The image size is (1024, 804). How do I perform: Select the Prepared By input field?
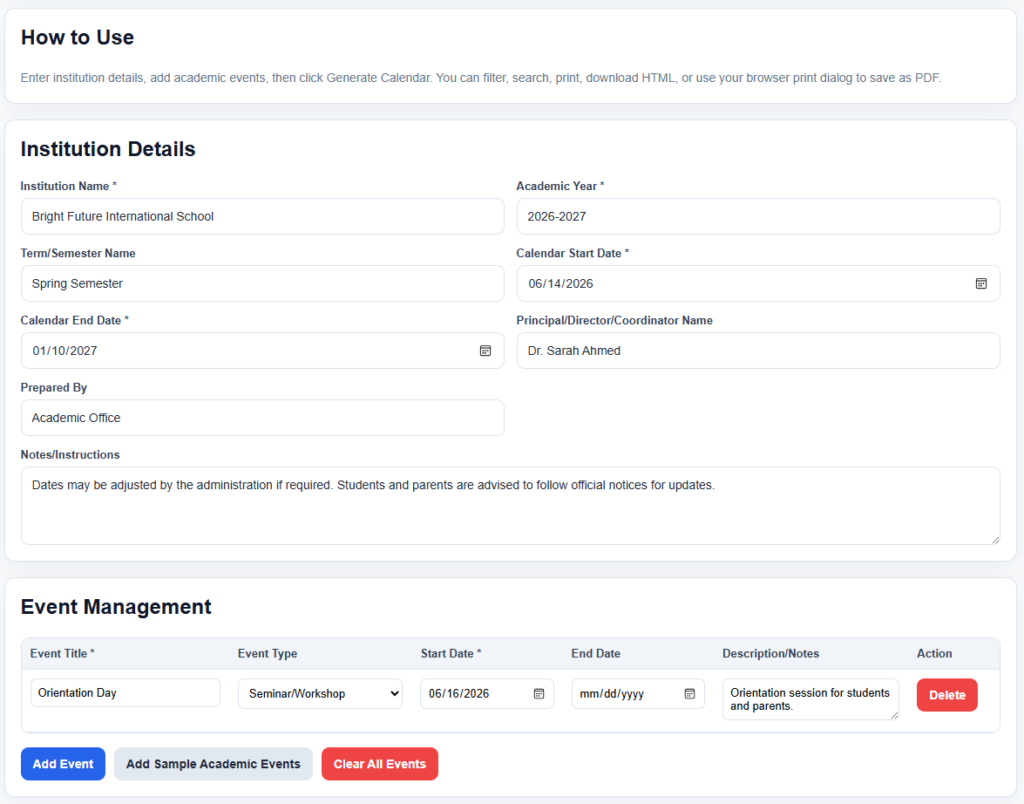tap(263, 418)
